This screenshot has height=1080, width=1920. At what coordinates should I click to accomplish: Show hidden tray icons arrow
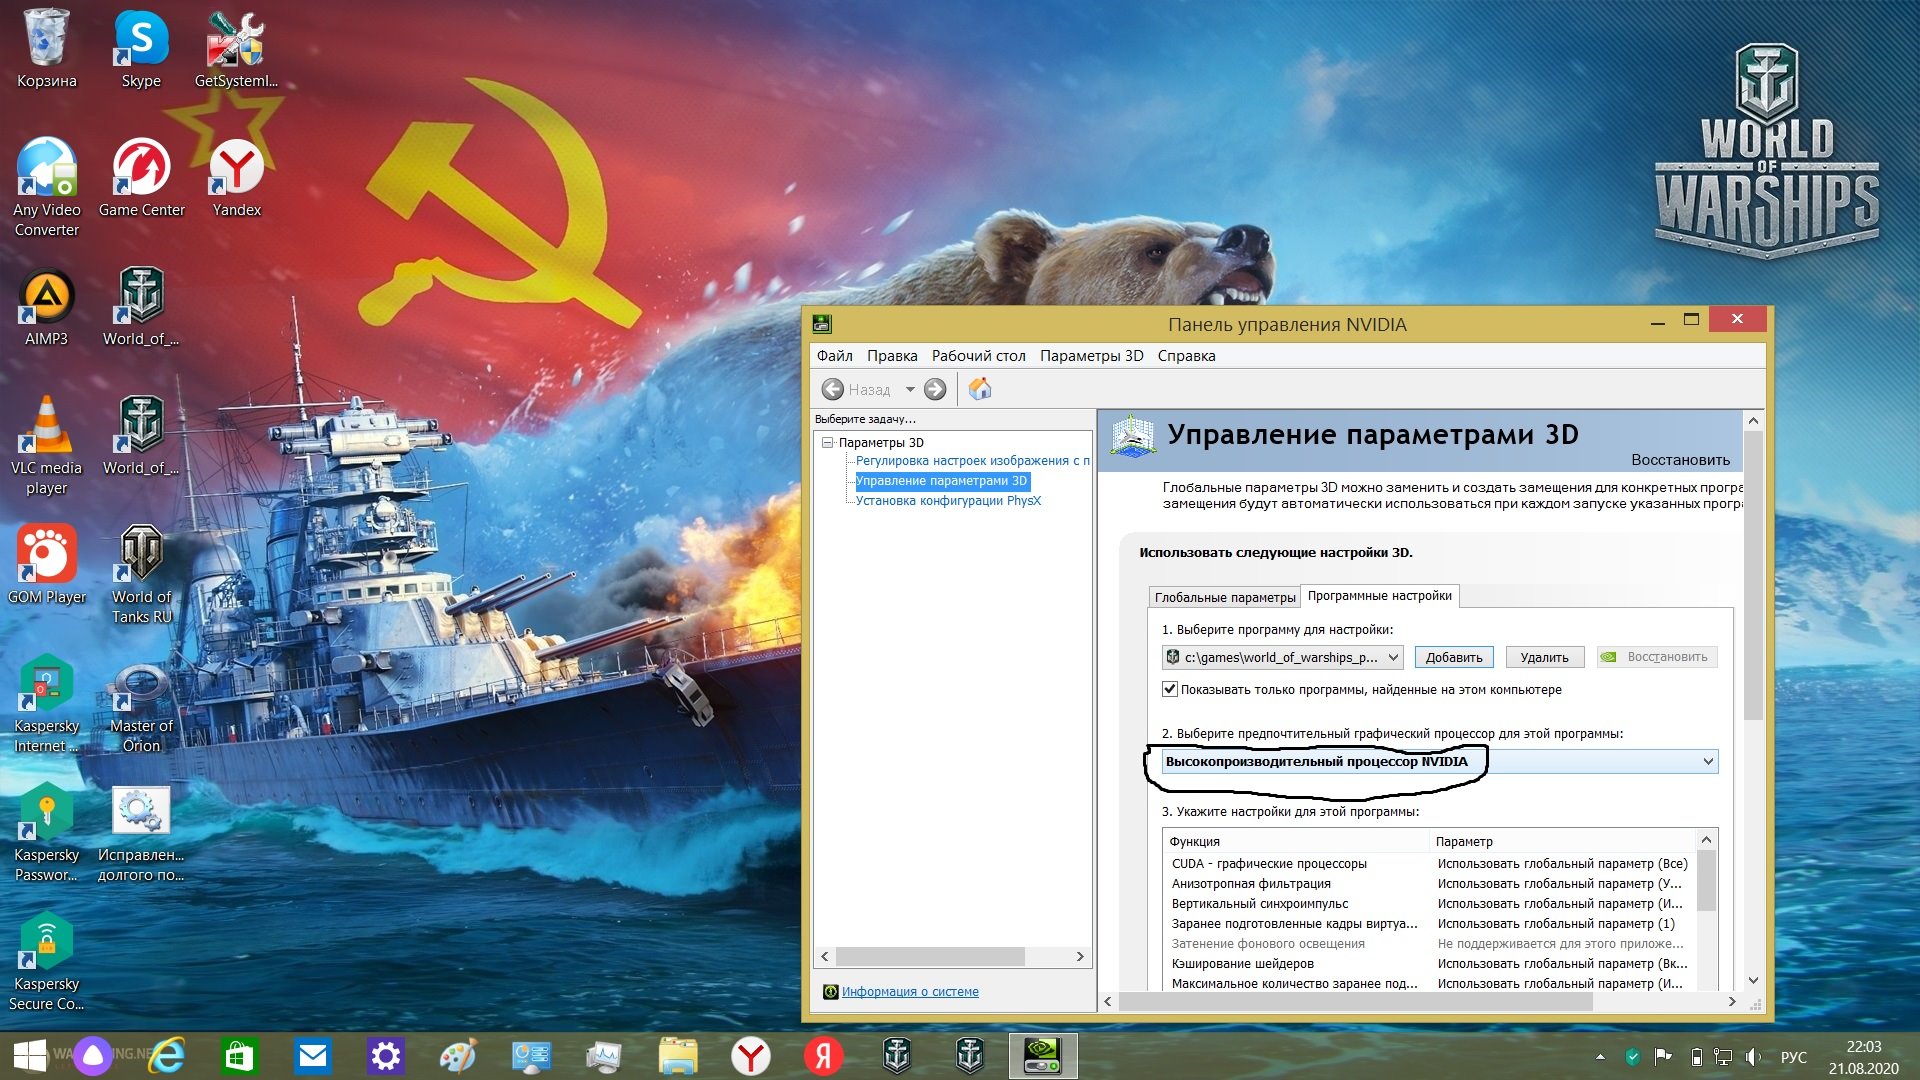tap(1600, 1057)
